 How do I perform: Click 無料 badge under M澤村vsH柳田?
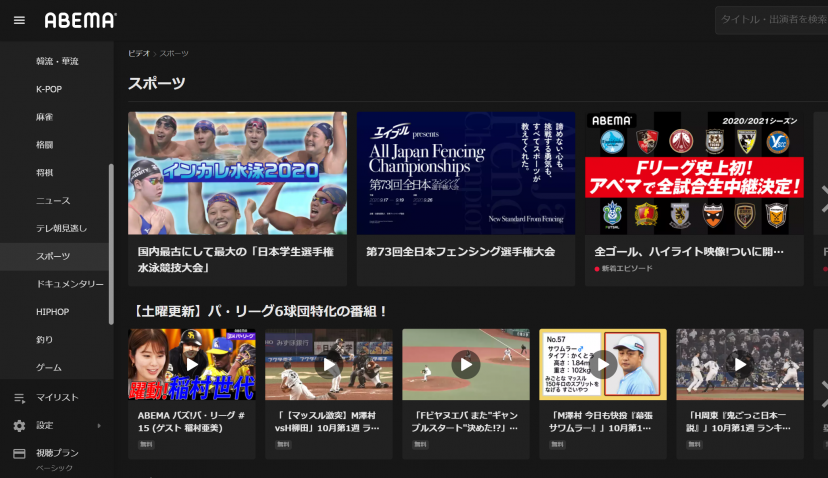point(283,445)
